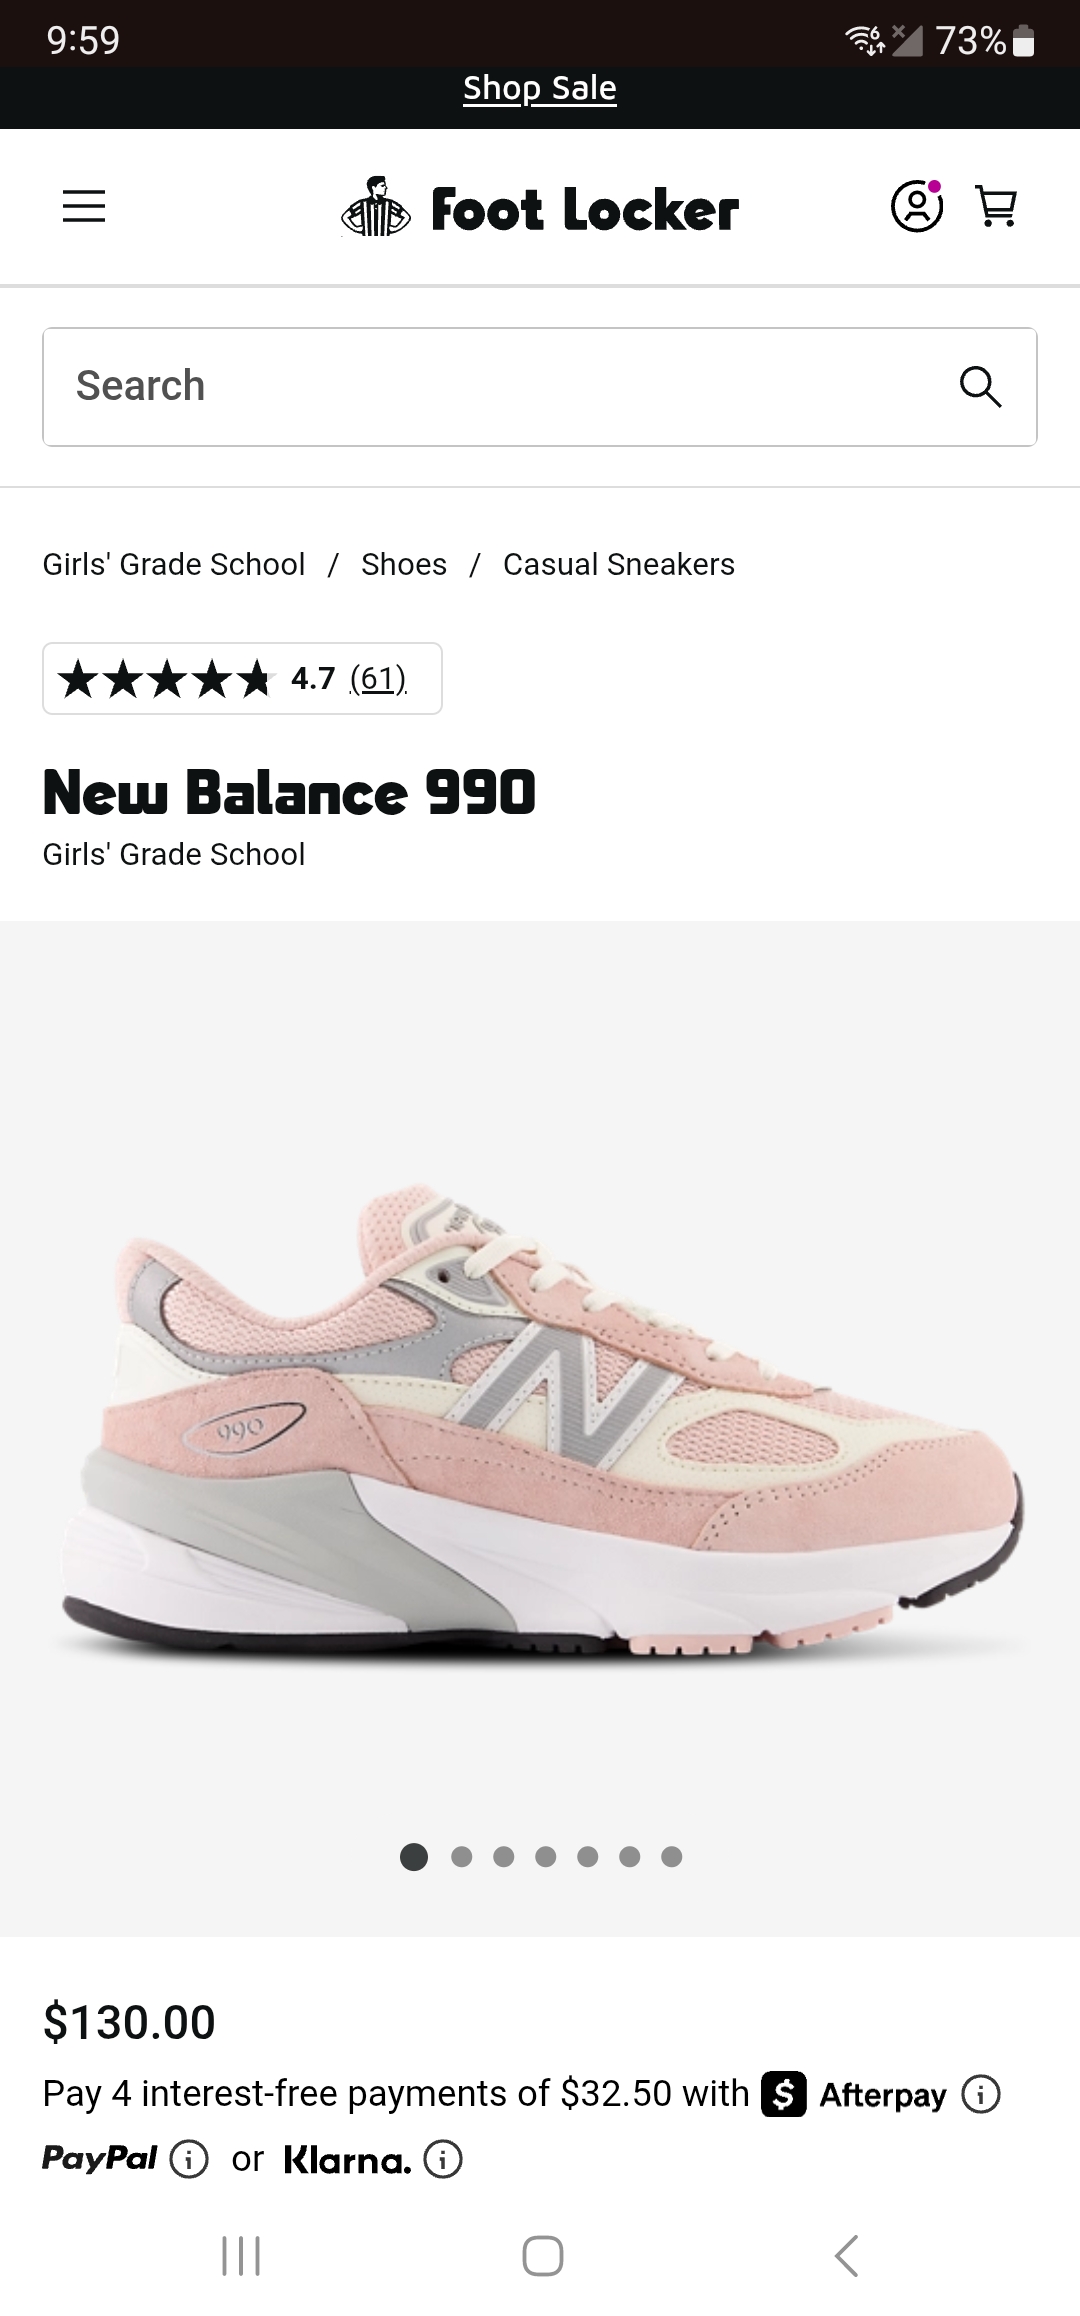Go to Girls' Grade School breadcrumb
This screenshot has width=1080, height=2316.
click(x=174, y=564)
